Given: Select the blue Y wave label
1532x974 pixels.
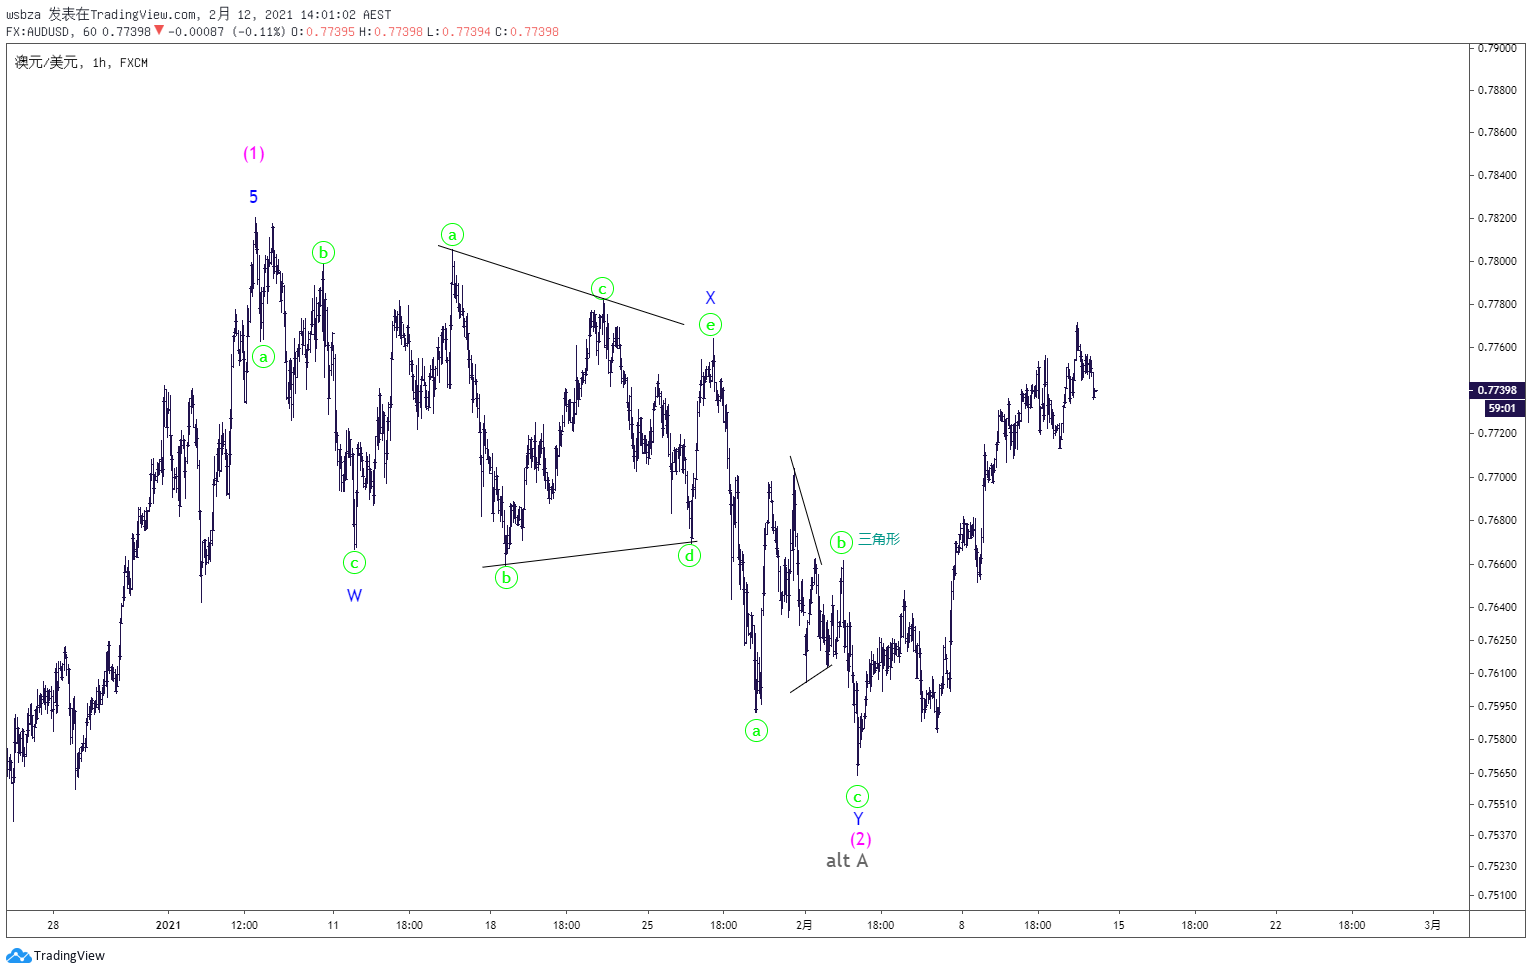Looking at the screenshot, I should [x=858, y=818].
